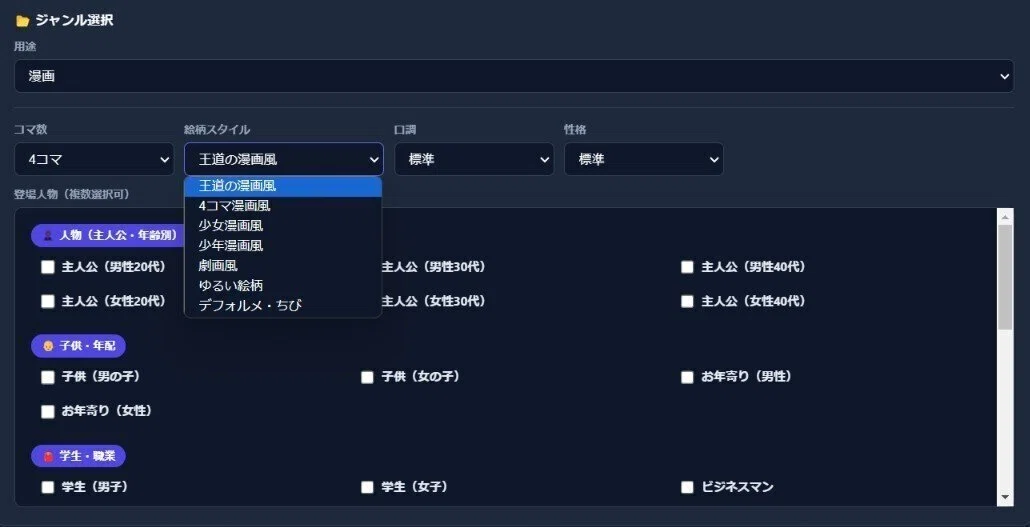Expand the 性格 dropdown
1030x527 pixels.
(644, 159)
